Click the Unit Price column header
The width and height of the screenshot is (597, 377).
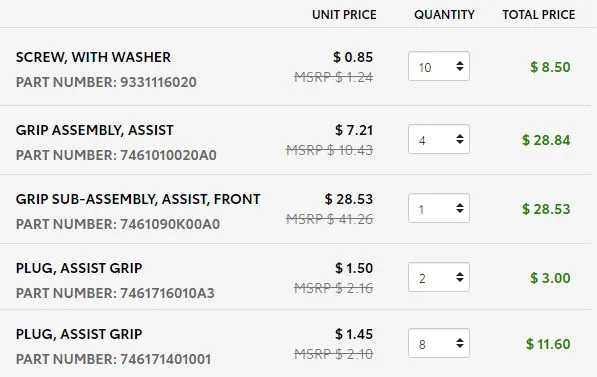point(344,14)
